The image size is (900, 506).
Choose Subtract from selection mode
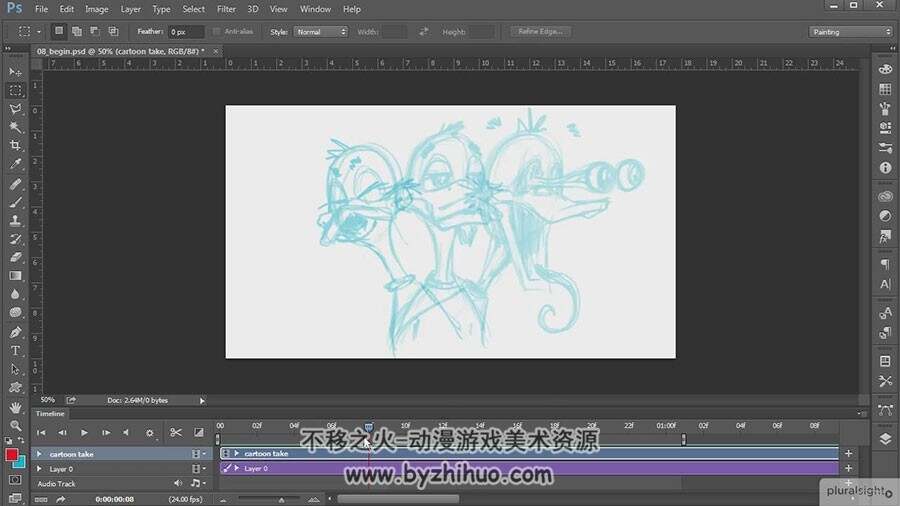[95, 31]
